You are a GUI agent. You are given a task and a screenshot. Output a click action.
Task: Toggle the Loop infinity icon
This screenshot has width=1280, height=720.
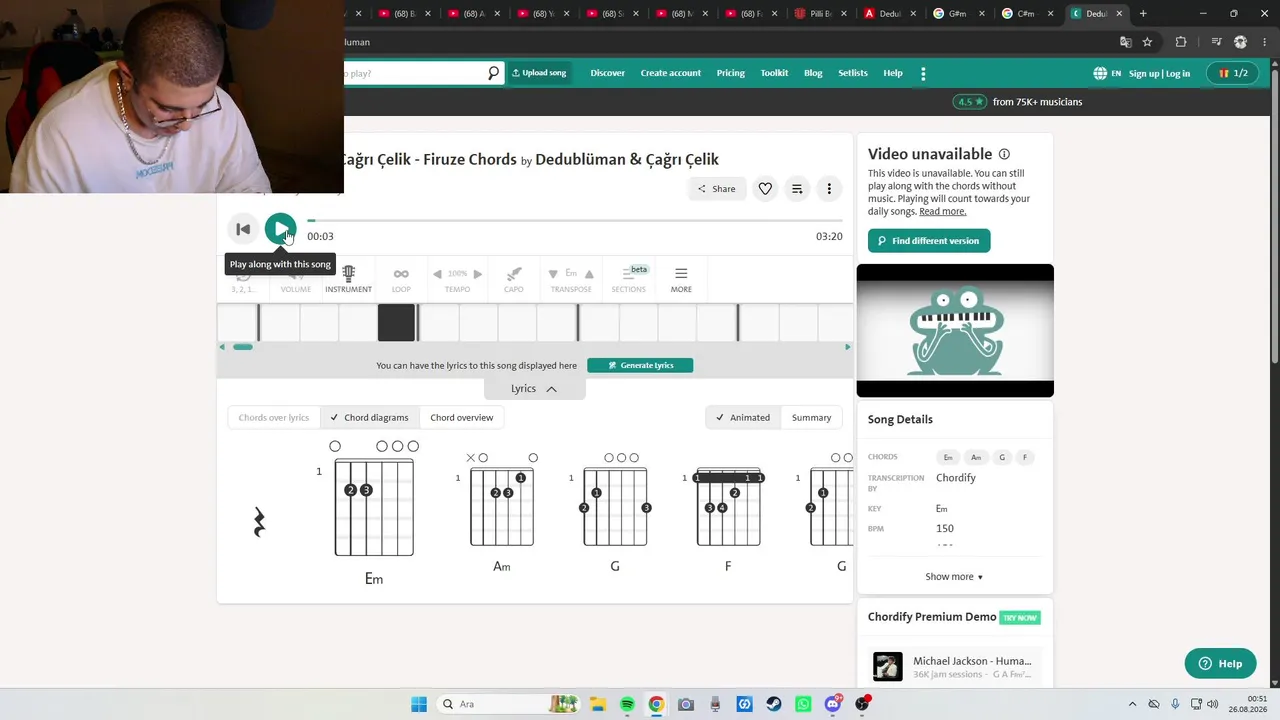(401, 278)
